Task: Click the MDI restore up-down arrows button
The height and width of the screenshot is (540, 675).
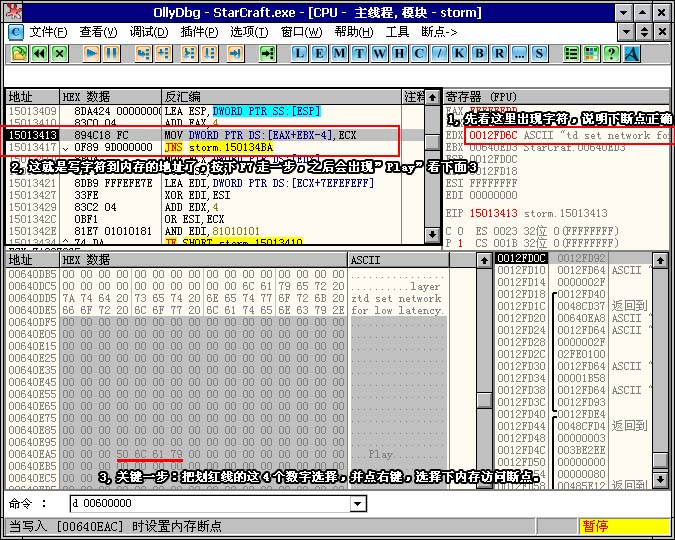Action: pos(644,32)
